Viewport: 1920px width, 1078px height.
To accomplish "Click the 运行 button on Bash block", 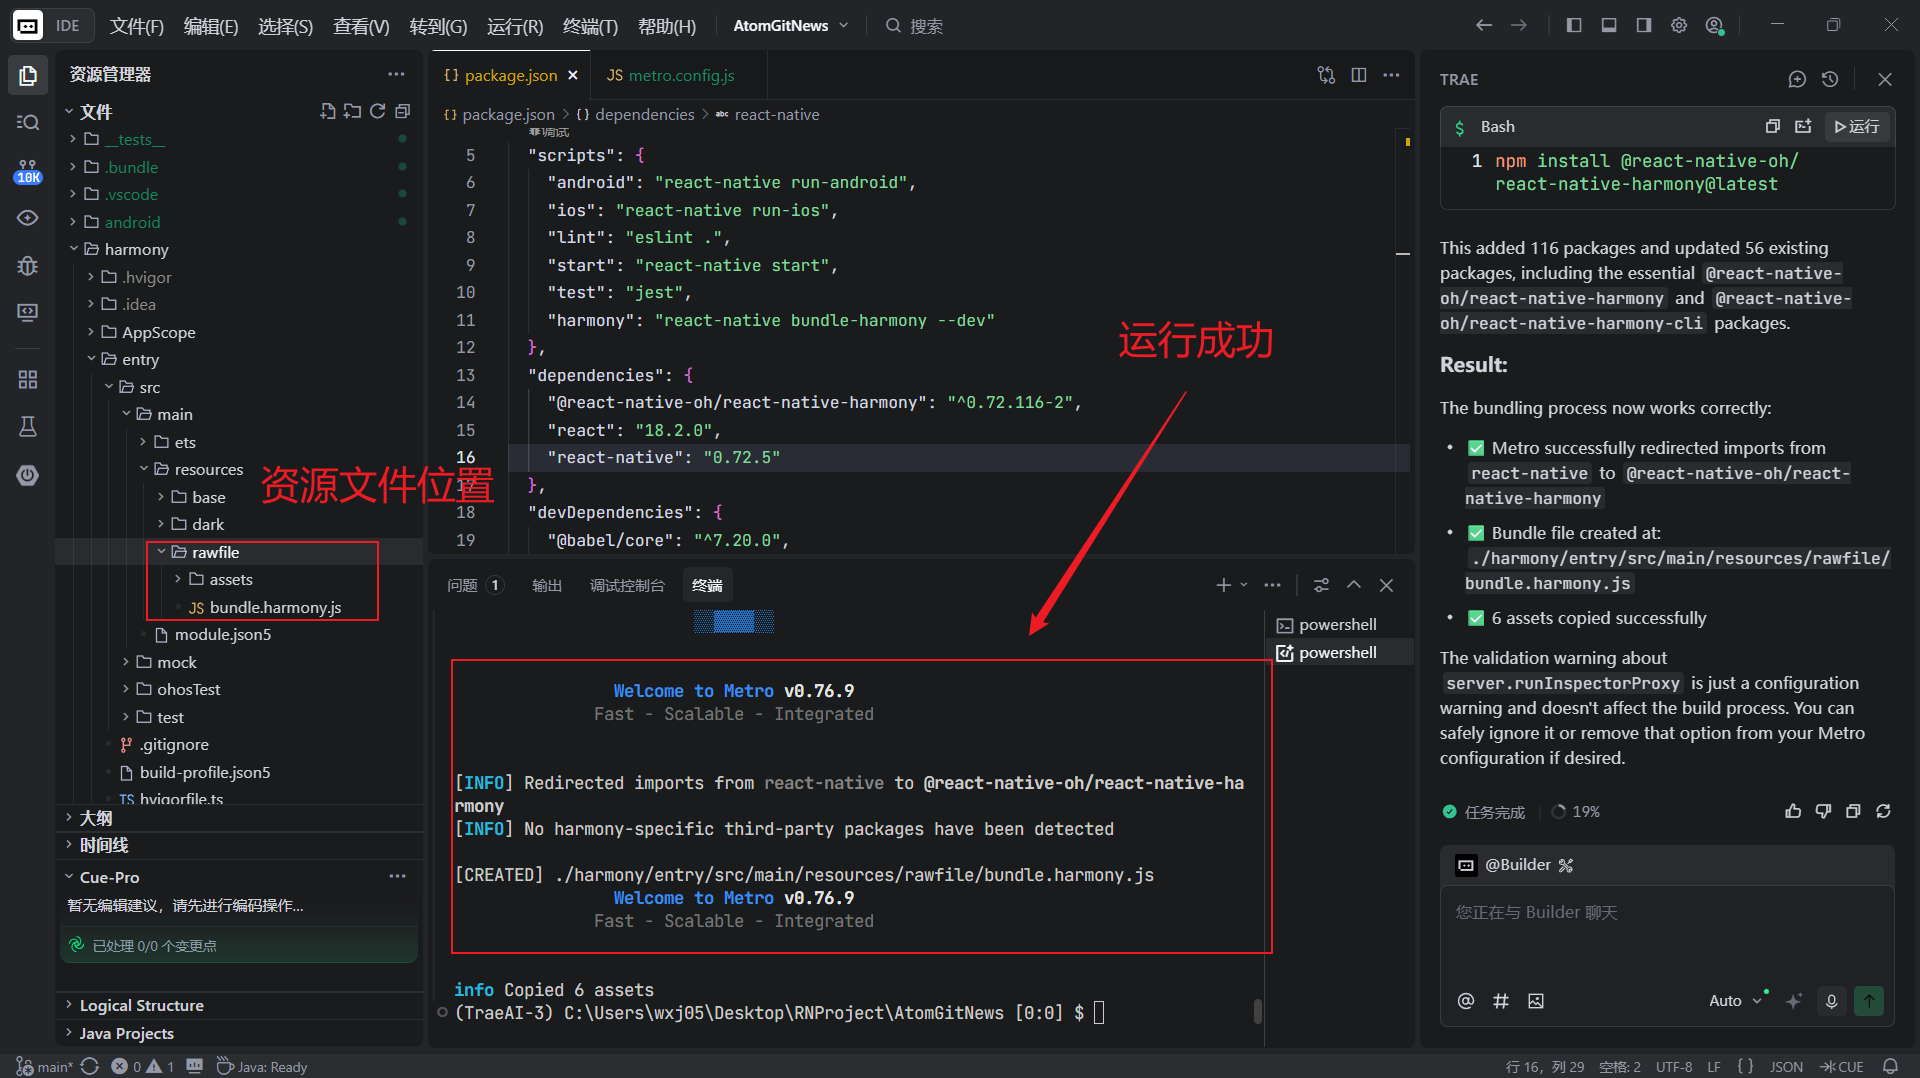I will click(x=1857, y=126).
